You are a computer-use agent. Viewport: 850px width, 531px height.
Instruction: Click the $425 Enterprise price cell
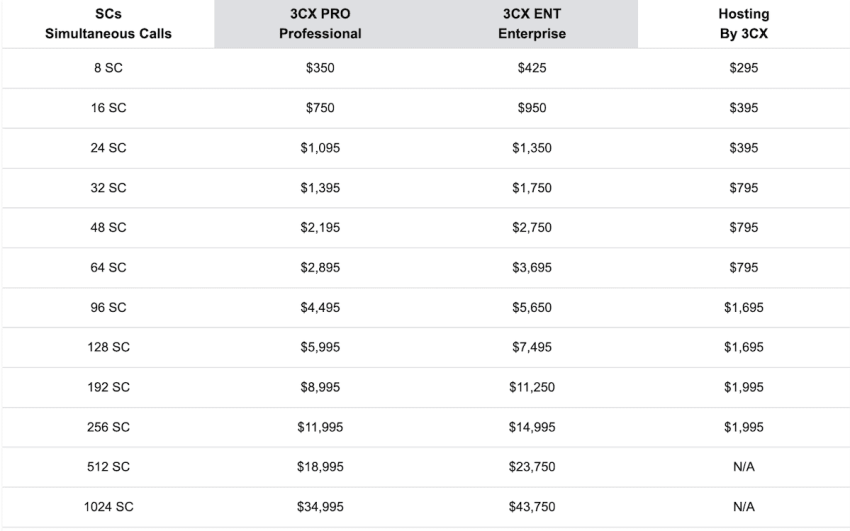click(x=532, y=68)
